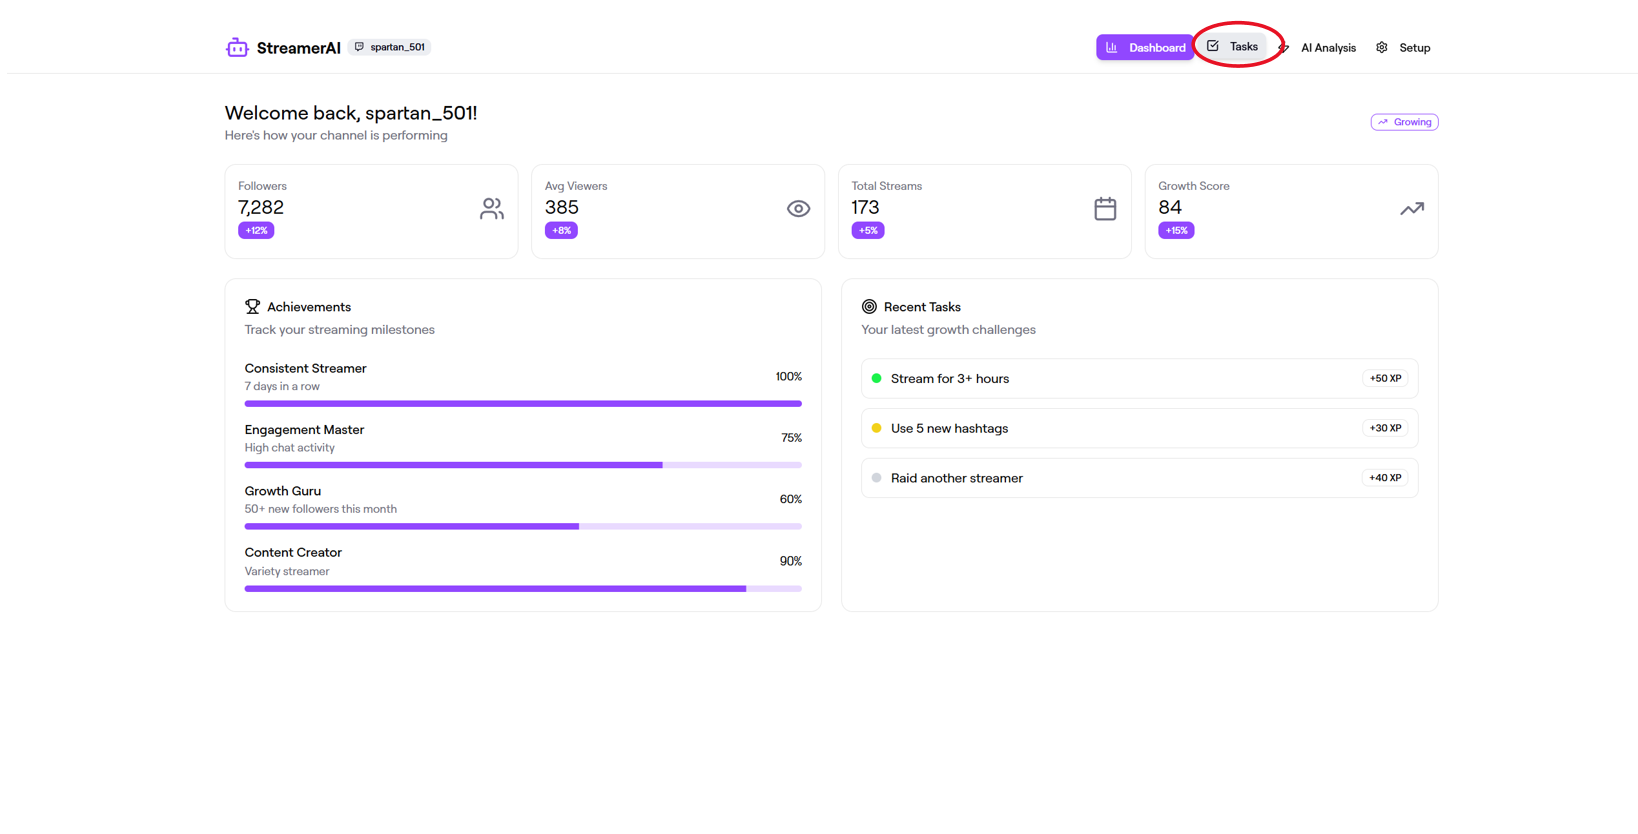The image size is (1638, 834).
Task: Click the gray status dot for Raid another streamer
Action: 877,478
